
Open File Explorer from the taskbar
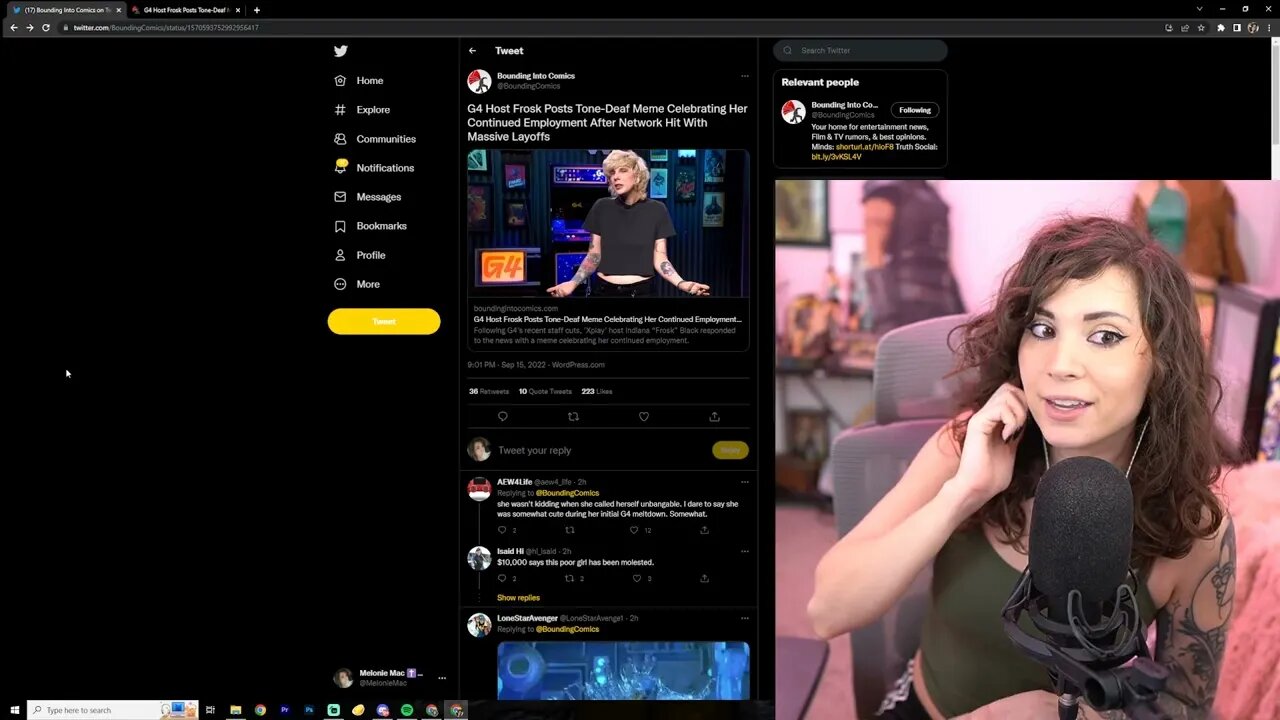pyautogui.click(x=236, y=710)
